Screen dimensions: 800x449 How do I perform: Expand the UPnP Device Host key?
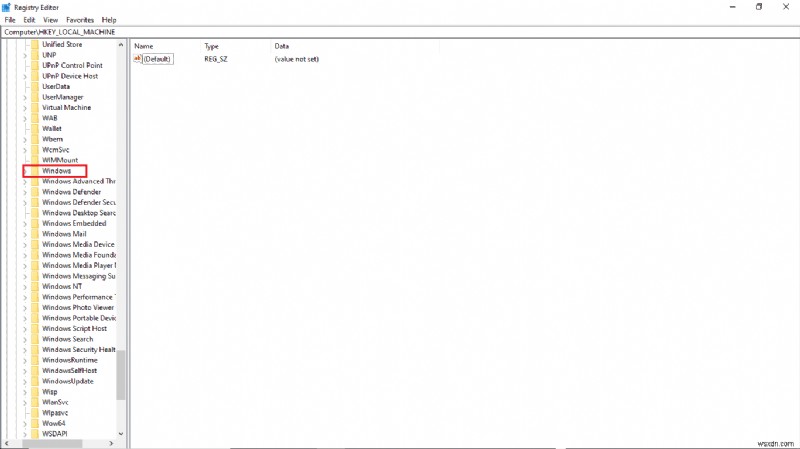pyautogui.click(x=25, y=76)
